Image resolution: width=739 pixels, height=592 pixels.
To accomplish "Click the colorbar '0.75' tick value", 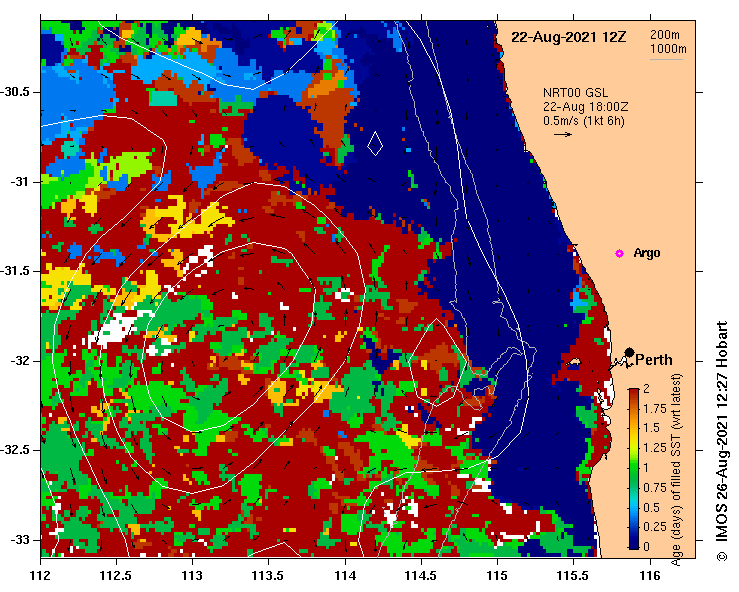I will 655,487.
